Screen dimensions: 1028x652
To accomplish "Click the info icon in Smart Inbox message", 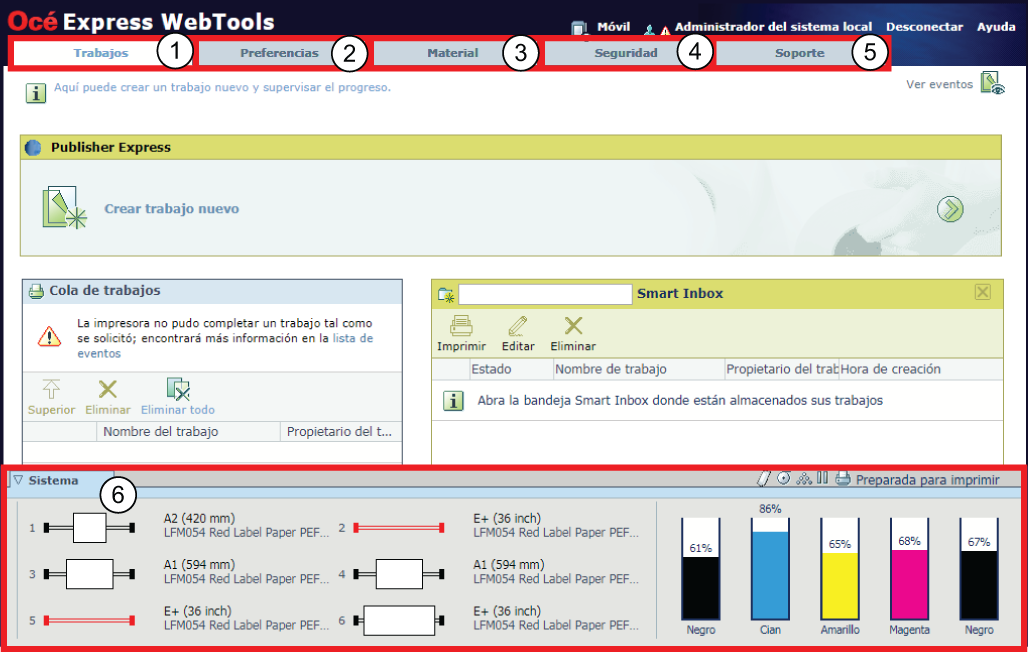I will 453,401.
